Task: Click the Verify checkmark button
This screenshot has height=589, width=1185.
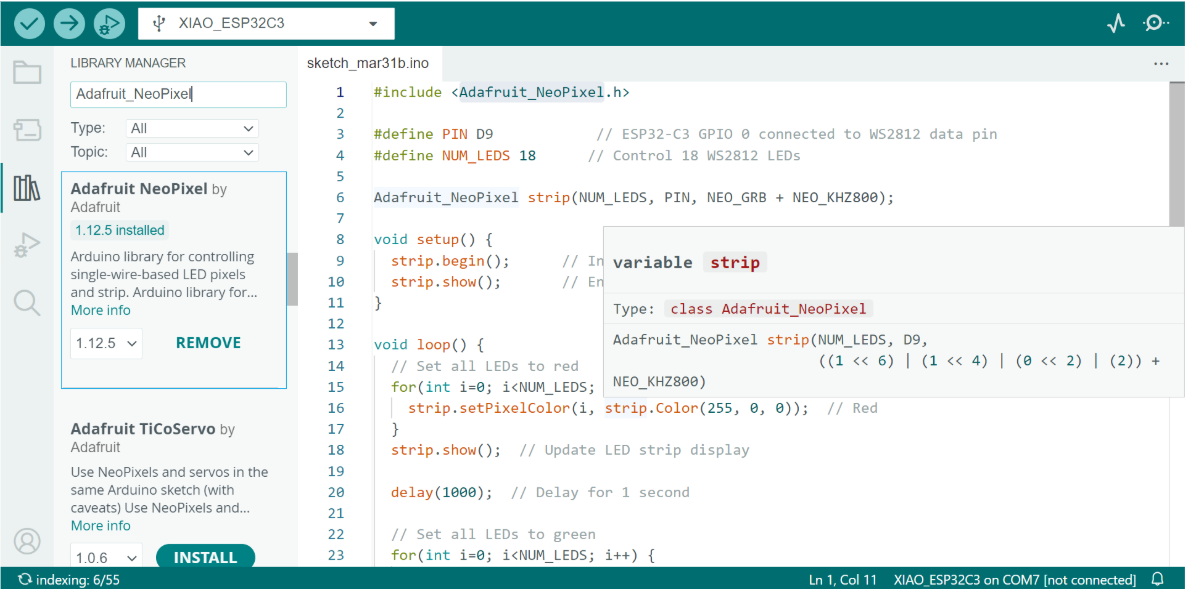Action: pyautogui.click(x=29, y=23)
